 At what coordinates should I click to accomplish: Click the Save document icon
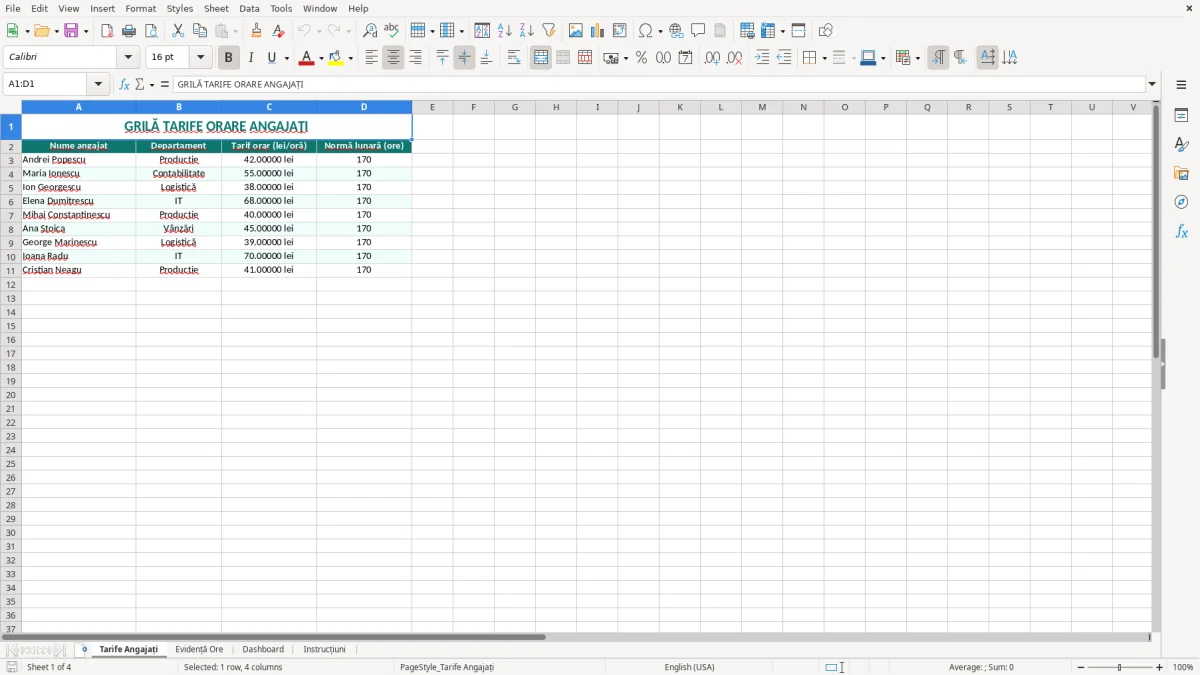(71, 31)
